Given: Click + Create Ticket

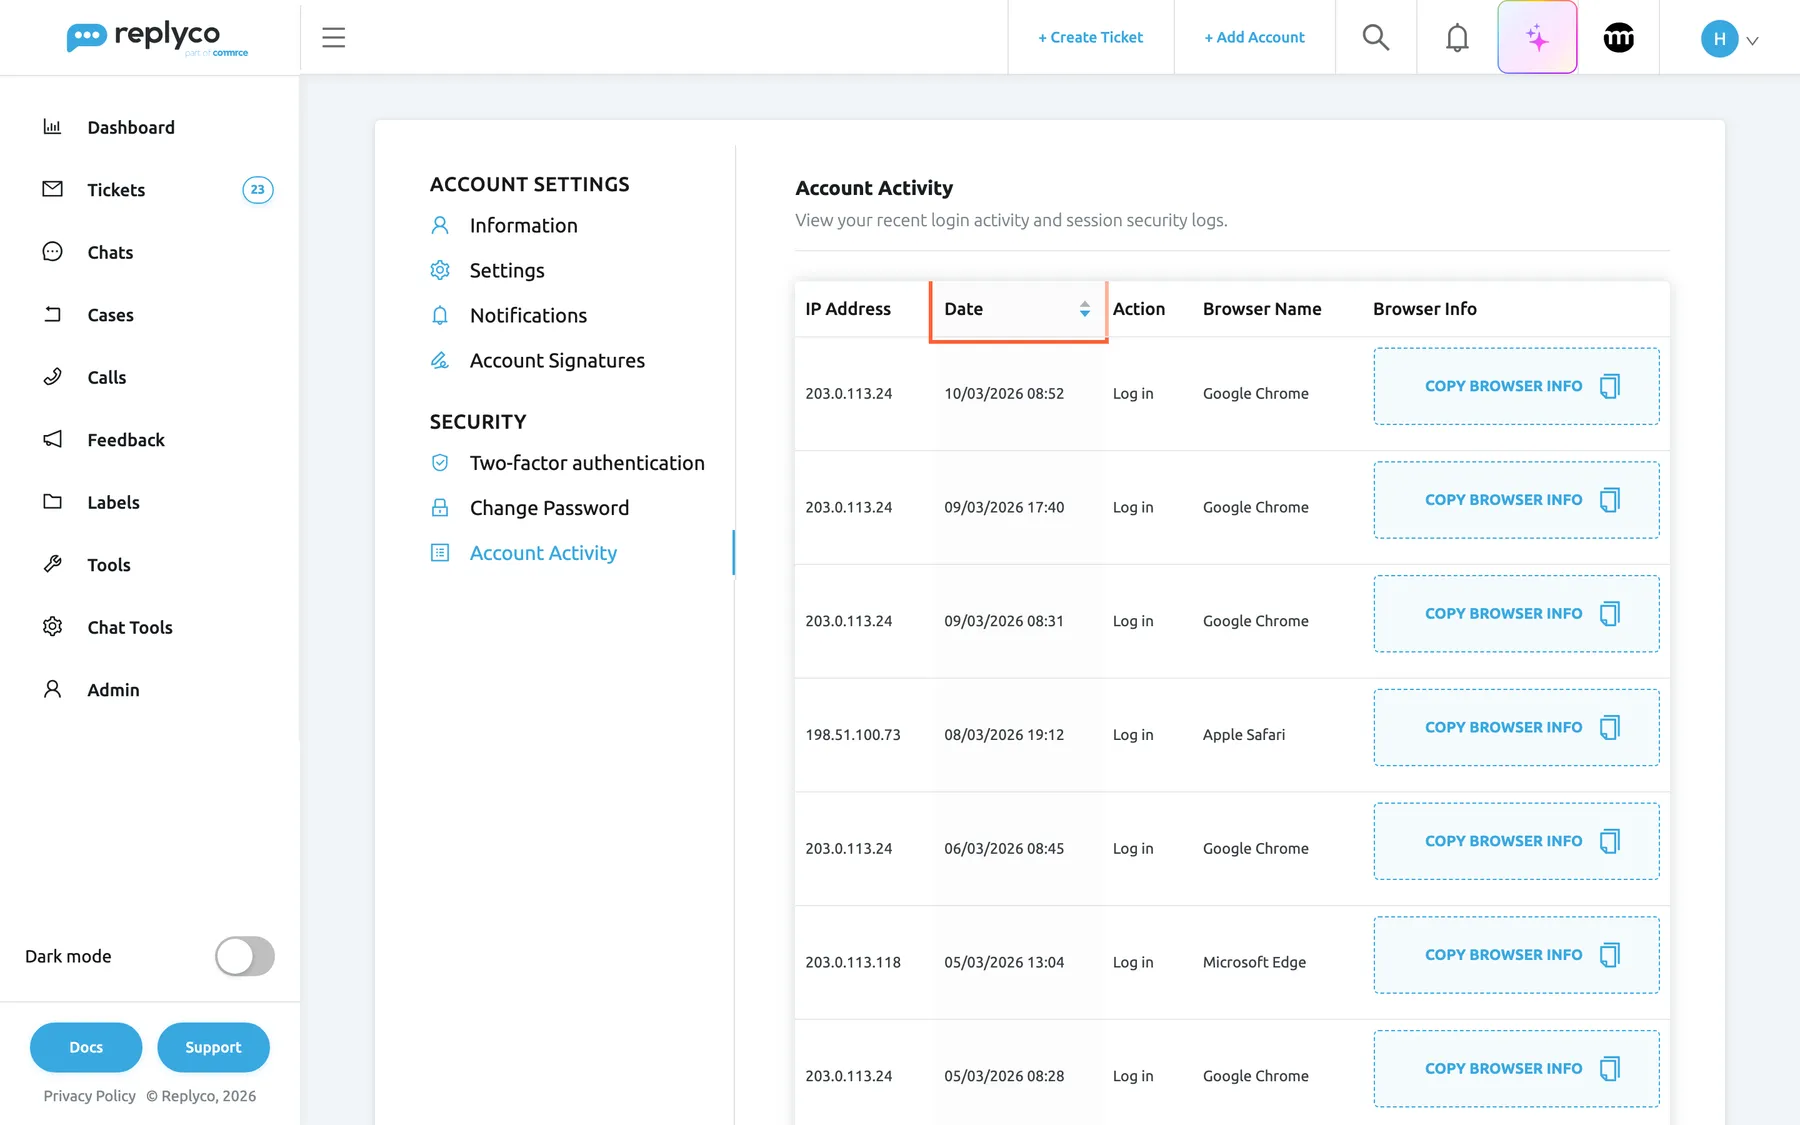Looking at the screenshot, I should (x=1090, y=37).
